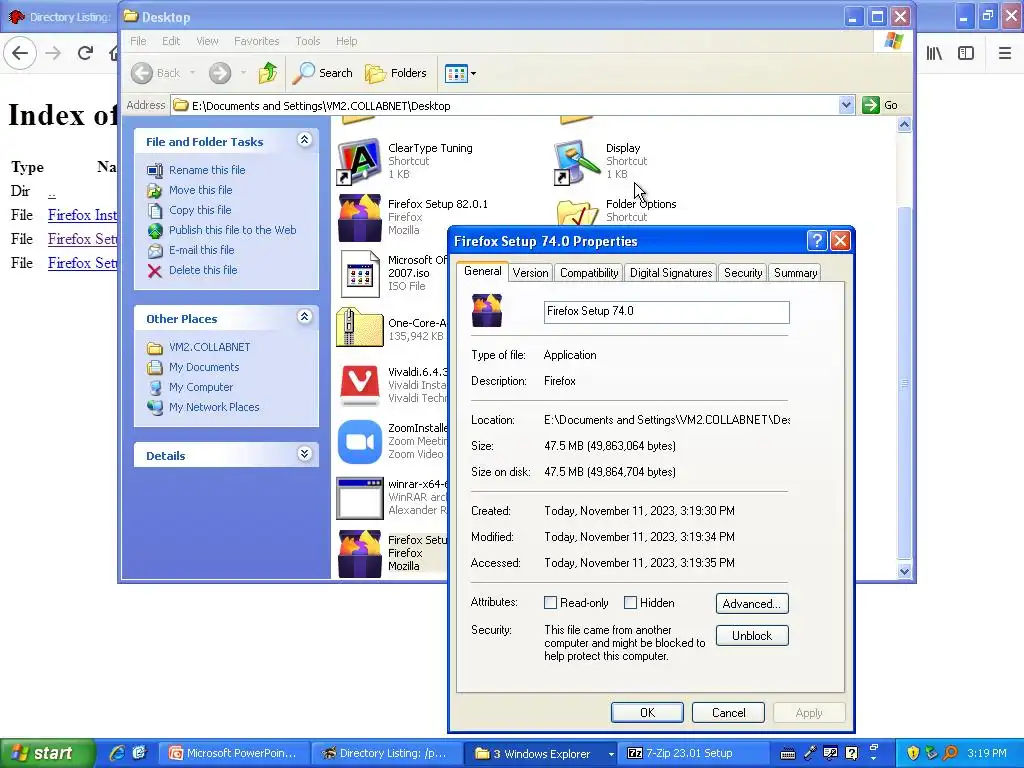Click the Properties dialog help question icon

(x=816, y=241)
